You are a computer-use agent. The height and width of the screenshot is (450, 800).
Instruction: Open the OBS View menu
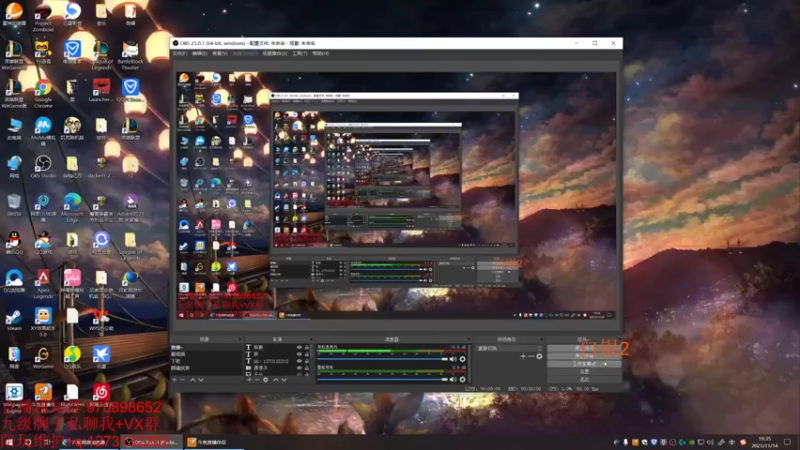point(220,54)
